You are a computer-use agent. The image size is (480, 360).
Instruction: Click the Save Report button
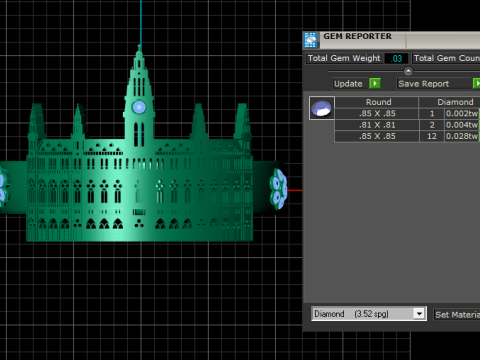[x=434, y=83]
